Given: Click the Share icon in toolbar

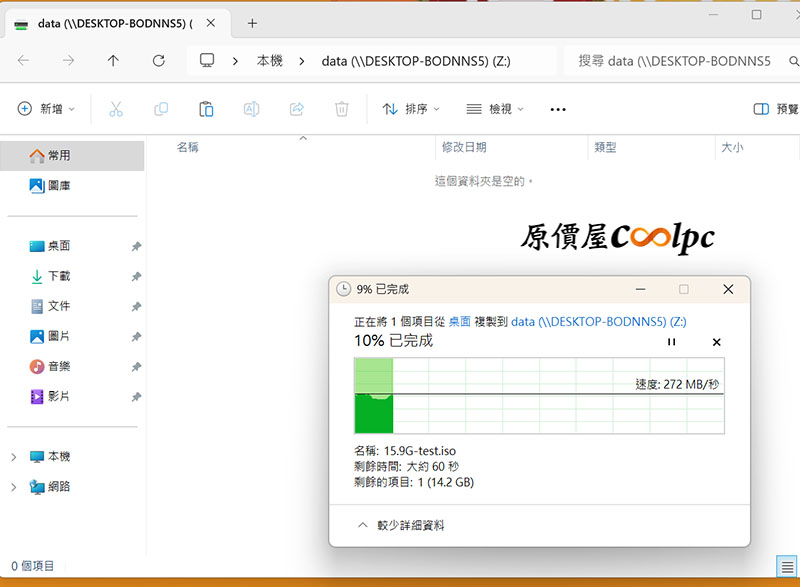Looking at the screenshot, I should pyautogui.click(x=297, y=109).
